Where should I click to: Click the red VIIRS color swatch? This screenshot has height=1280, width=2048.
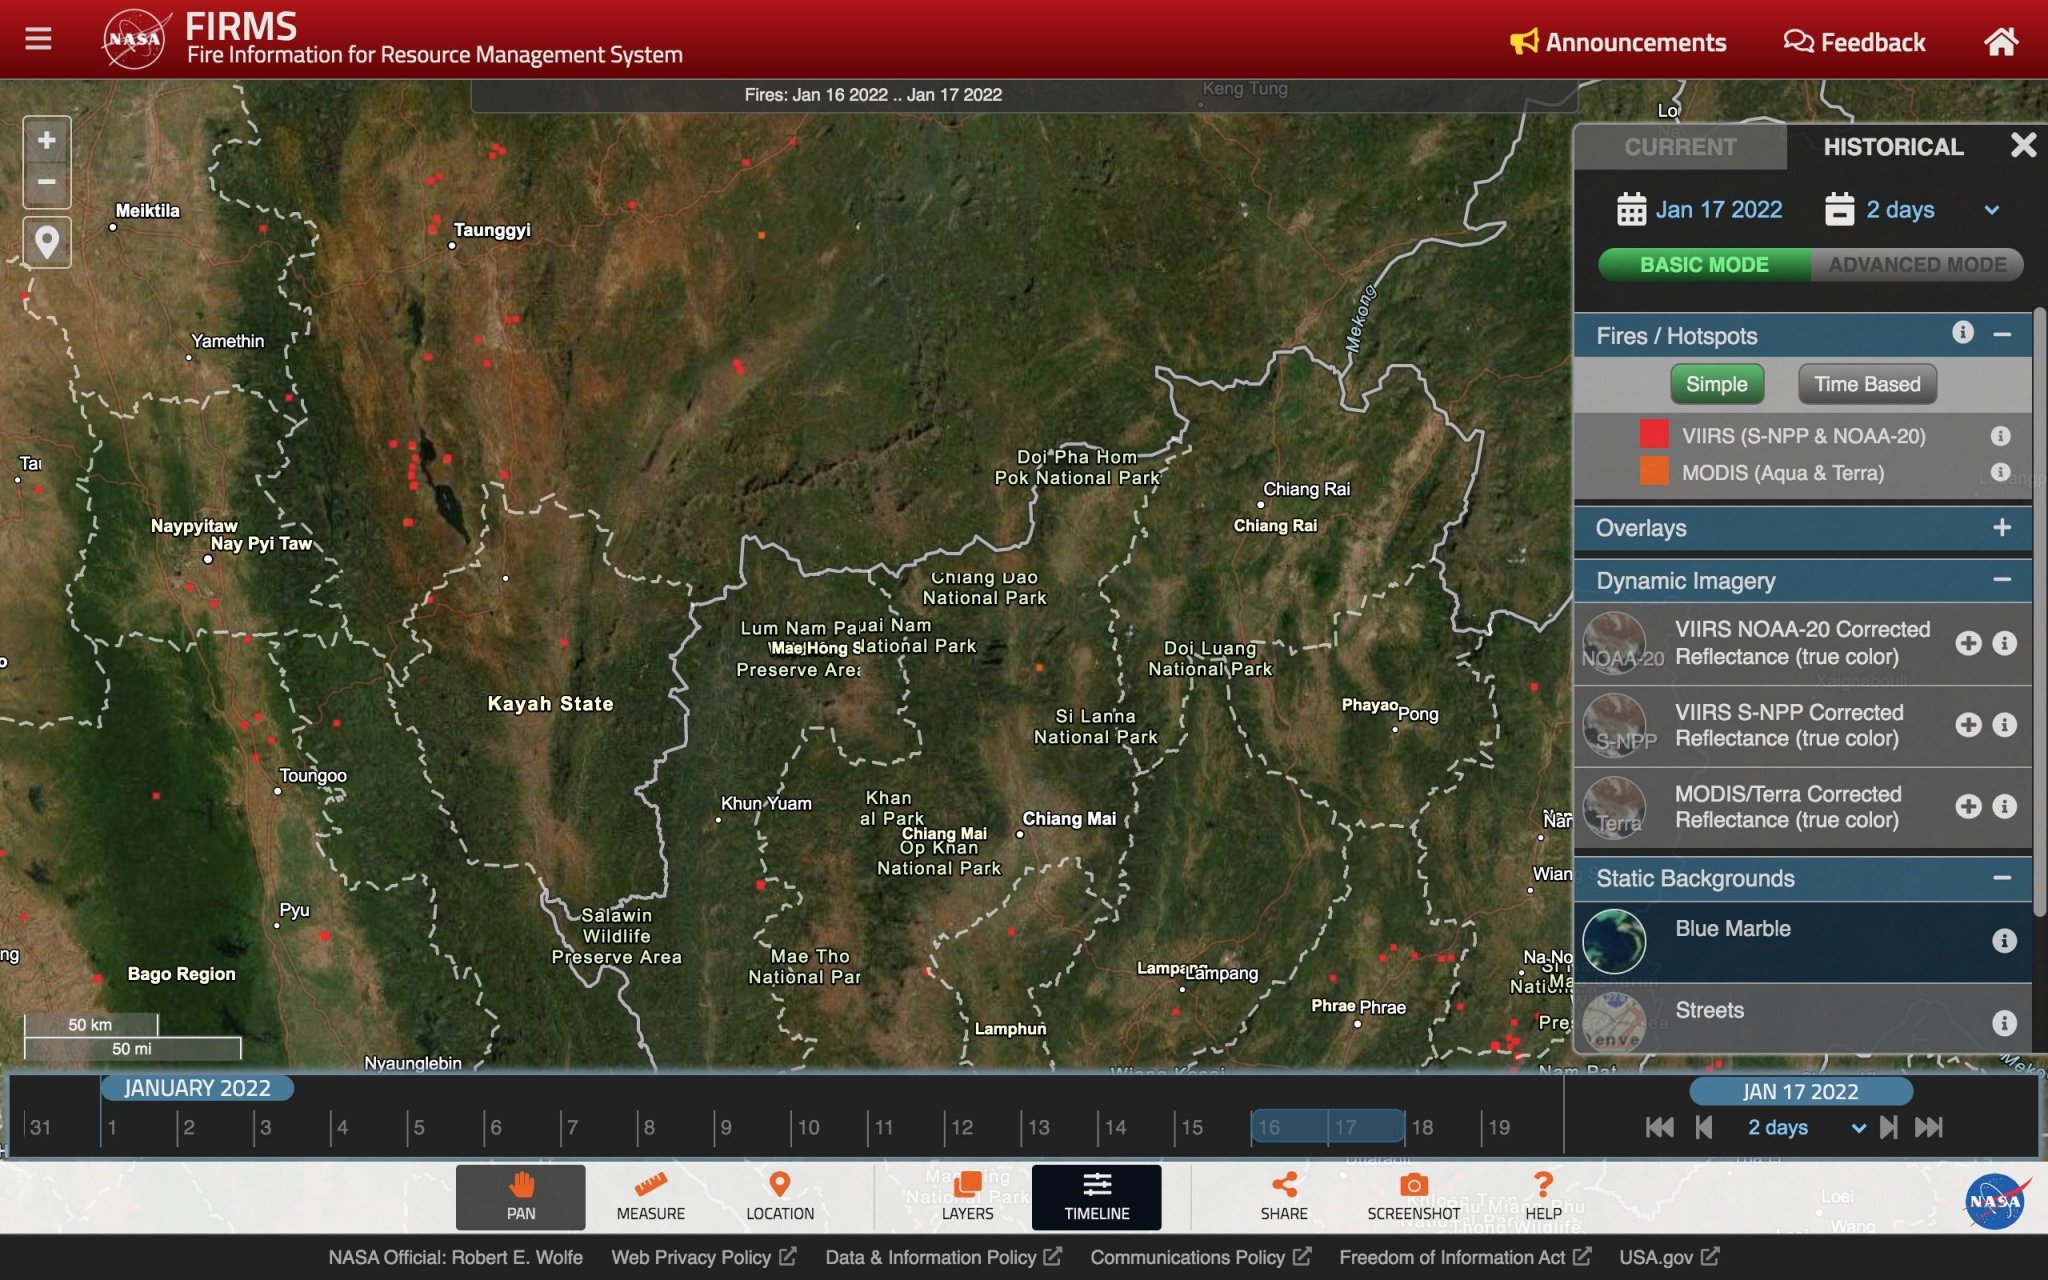pyautogui.click(x=1654, y=434)
